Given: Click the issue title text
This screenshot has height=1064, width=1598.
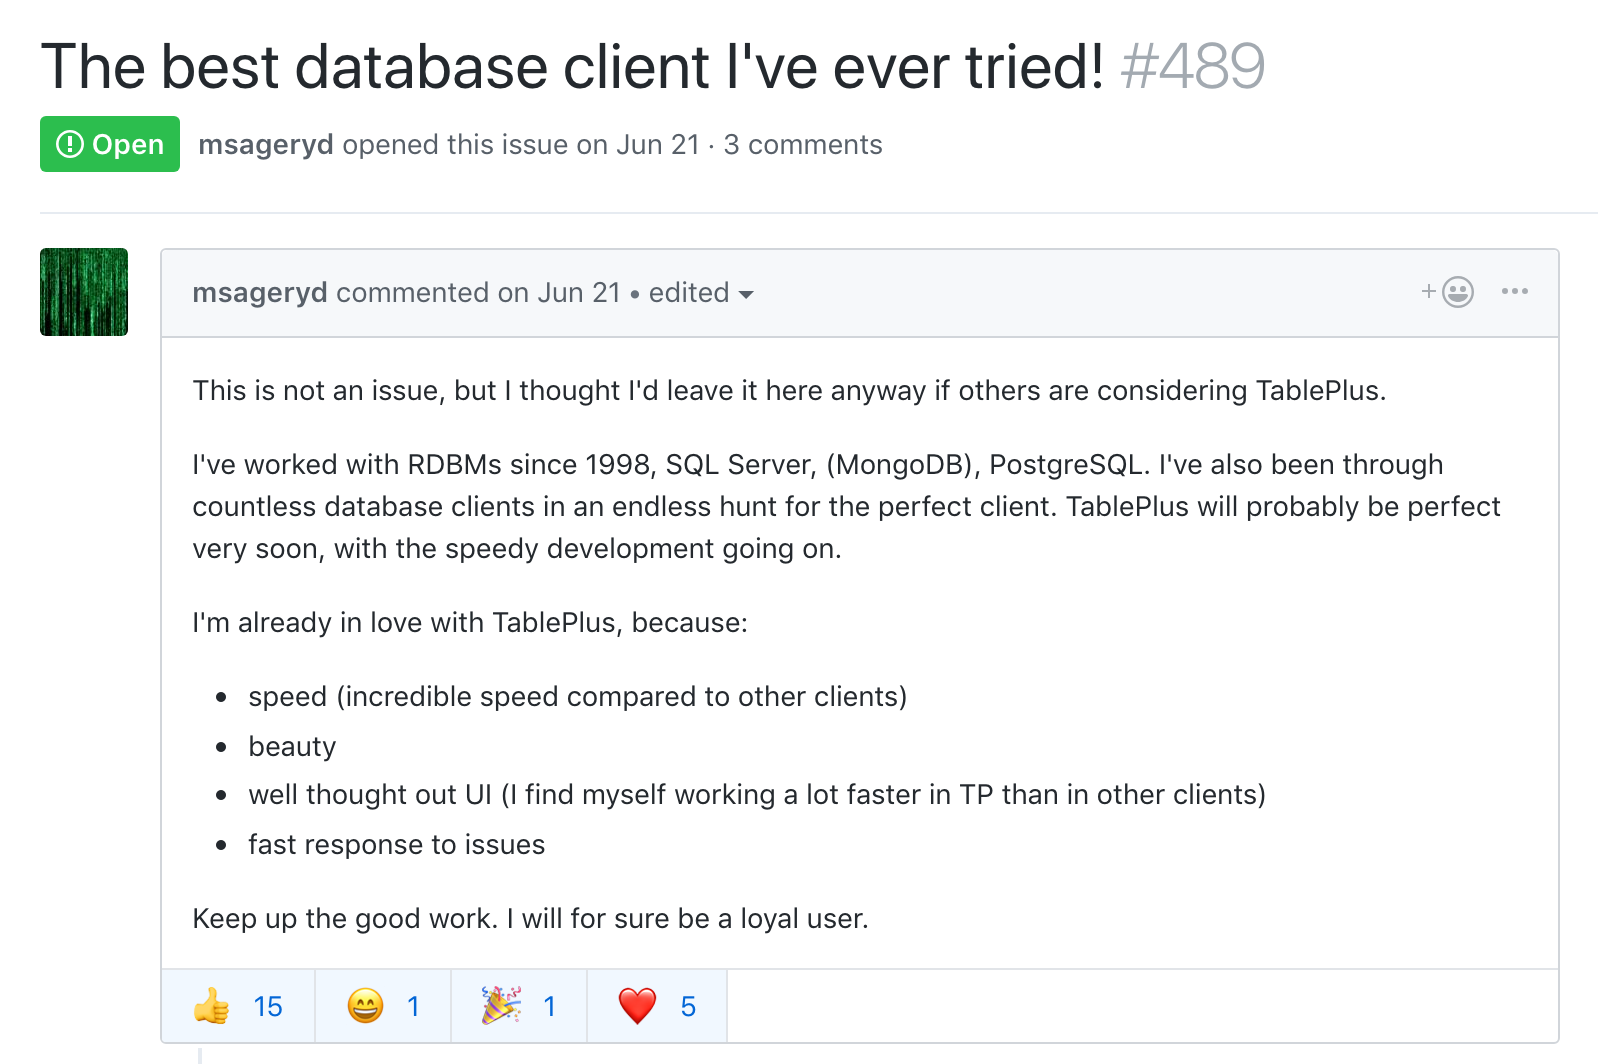Looking at the screenshot, I should pyautogui.click(x=572, y=67).
